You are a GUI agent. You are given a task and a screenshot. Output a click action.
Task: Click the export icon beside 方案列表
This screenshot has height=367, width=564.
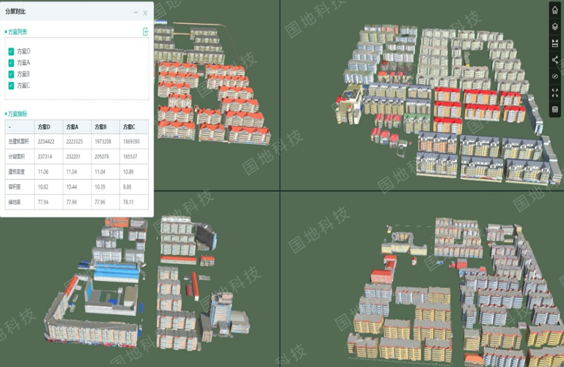coord(145,32)
